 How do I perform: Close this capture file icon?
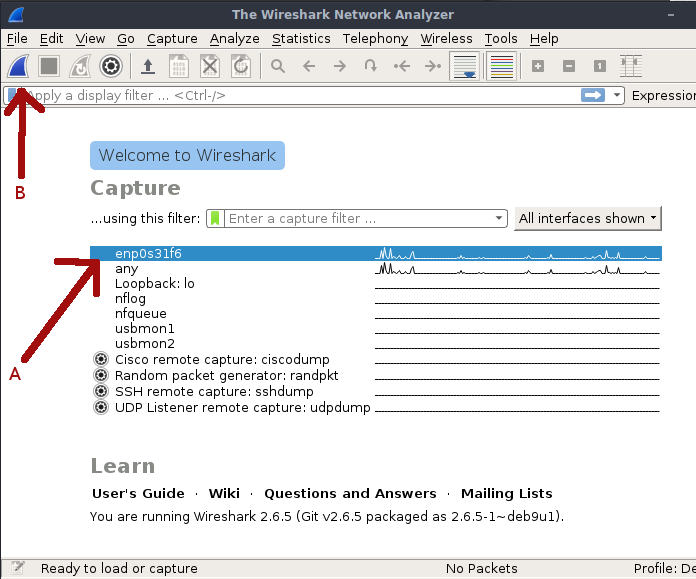coord(210,67)
